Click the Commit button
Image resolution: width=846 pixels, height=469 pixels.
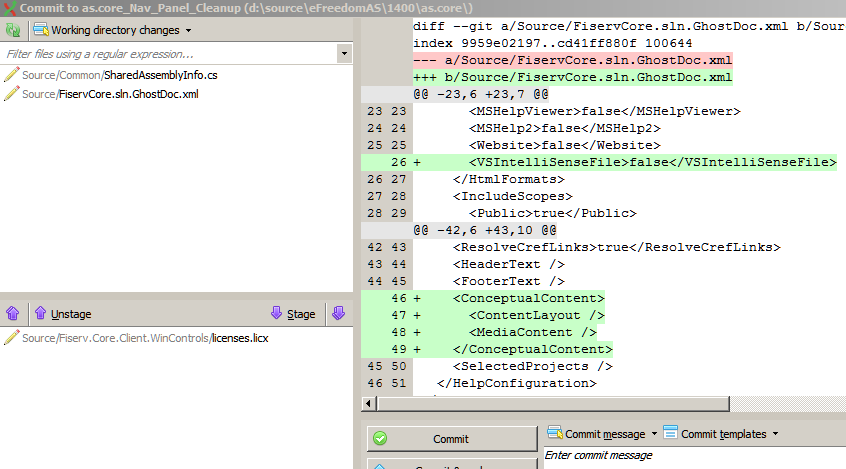pos(452,439)
